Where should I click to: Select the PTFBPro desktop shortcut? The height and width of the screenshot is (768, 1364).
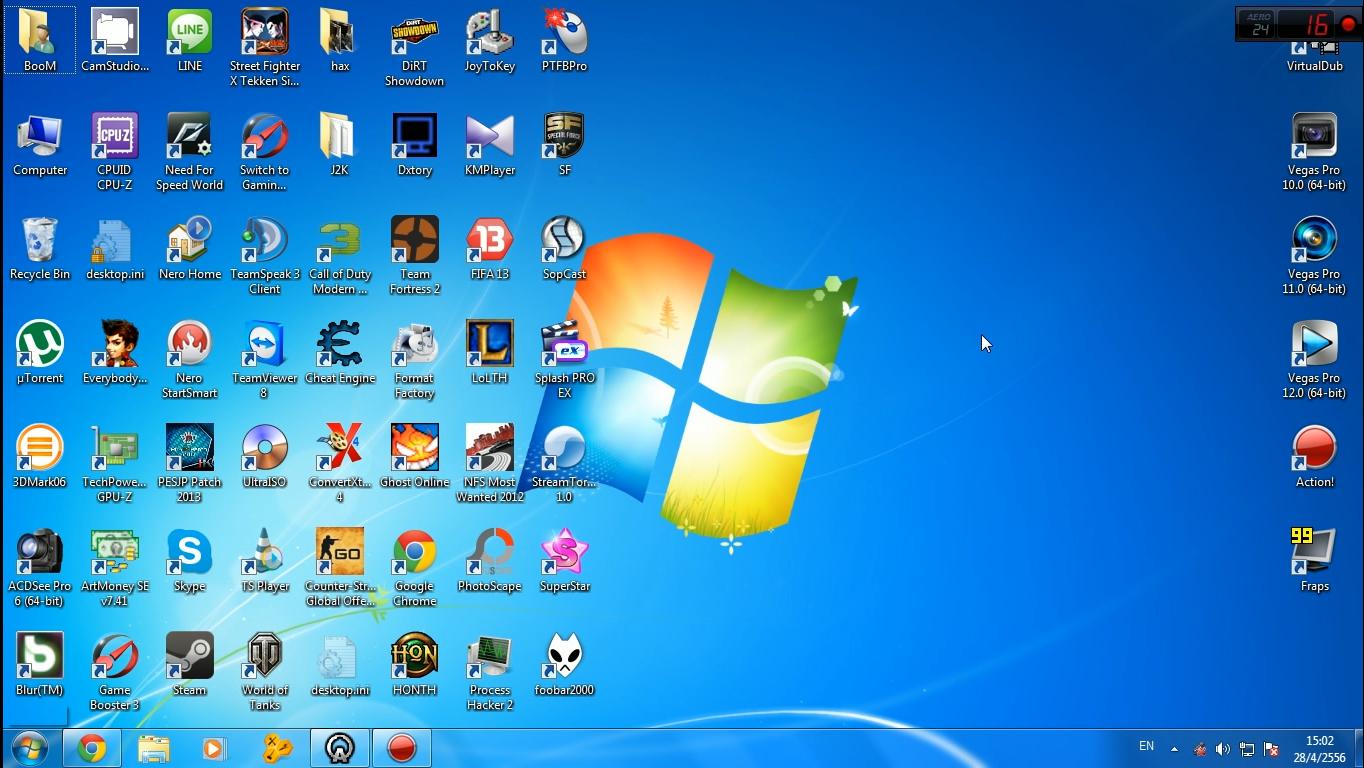point(565,40)
